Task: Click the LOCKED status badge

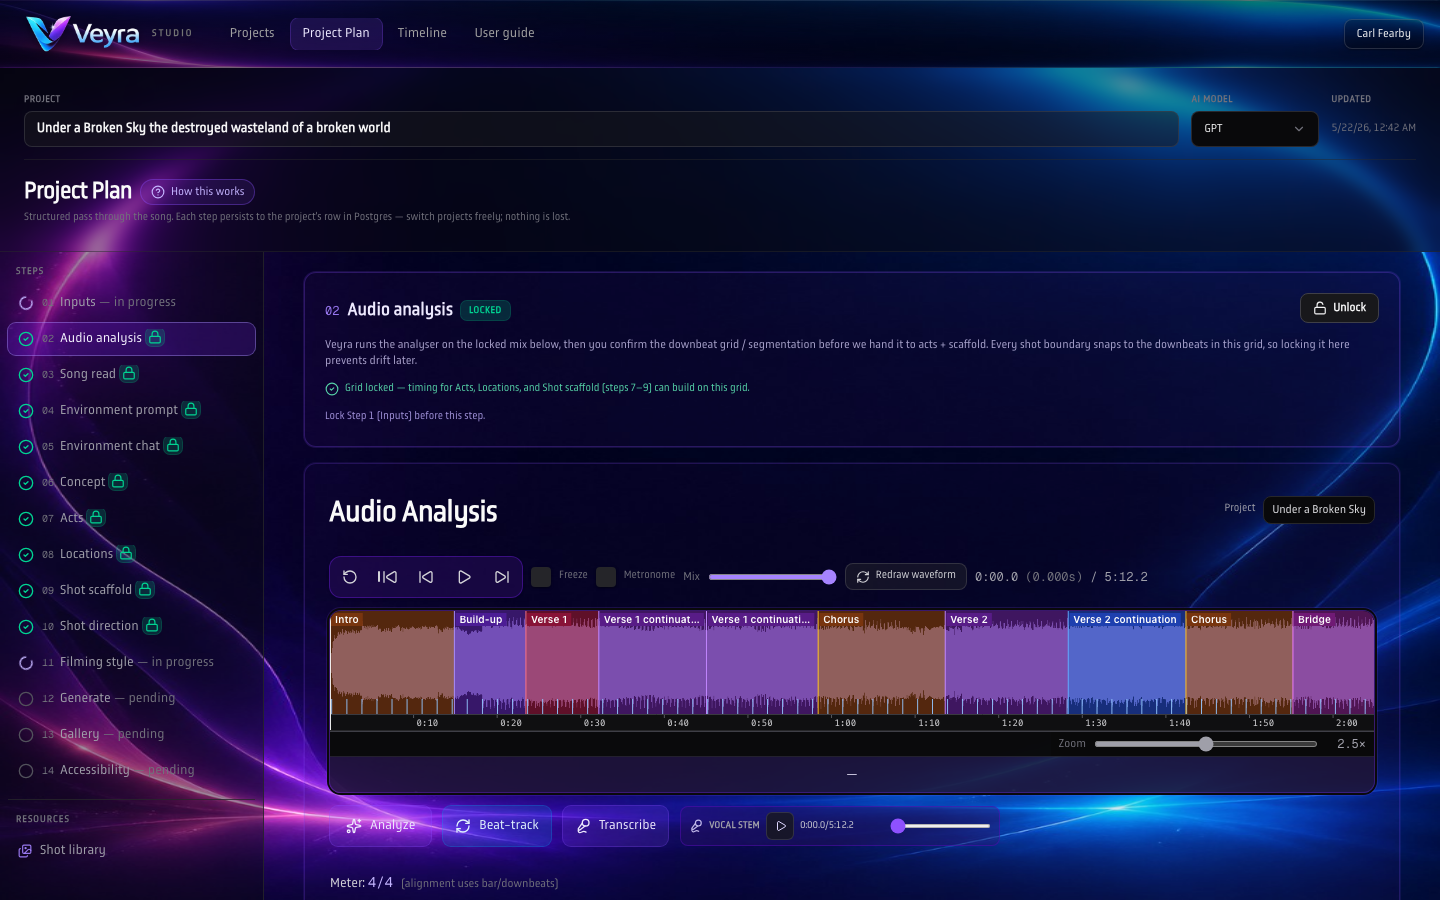Action: (x=485, y=311)
